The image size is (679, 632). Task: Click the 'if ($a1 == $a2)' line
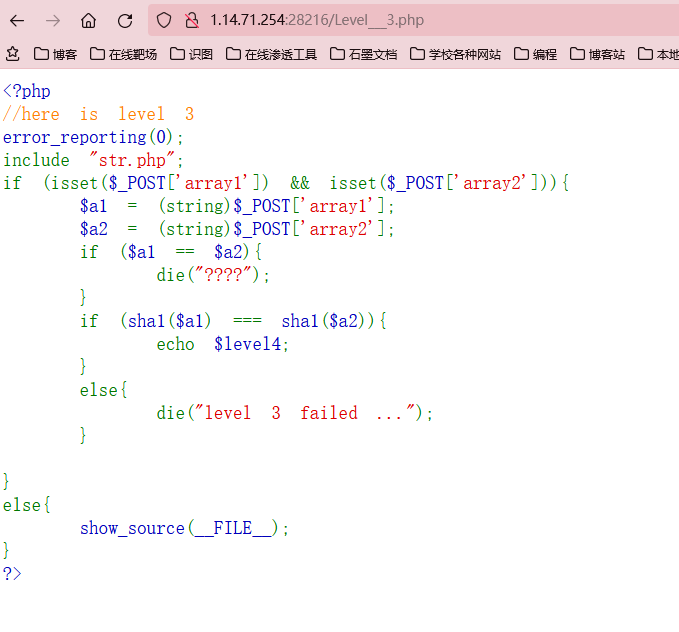(171, 252)
